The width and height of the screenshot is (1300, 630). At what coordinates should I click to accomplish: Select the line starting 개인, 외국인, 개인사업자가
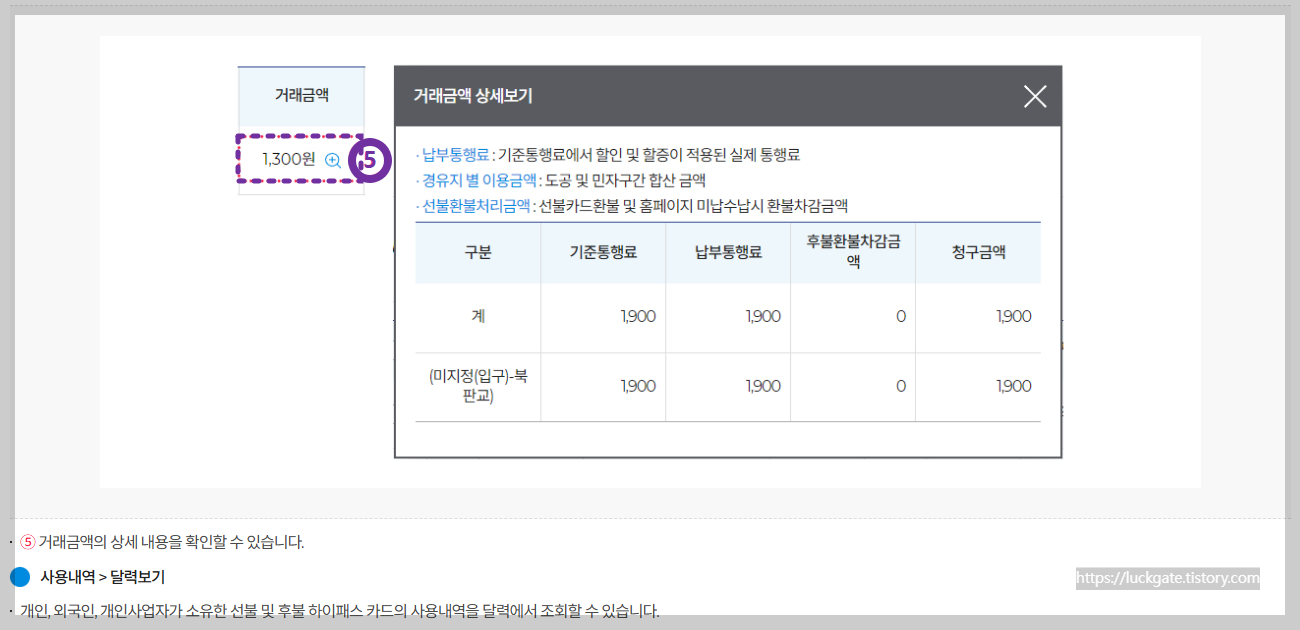(340, 611)
